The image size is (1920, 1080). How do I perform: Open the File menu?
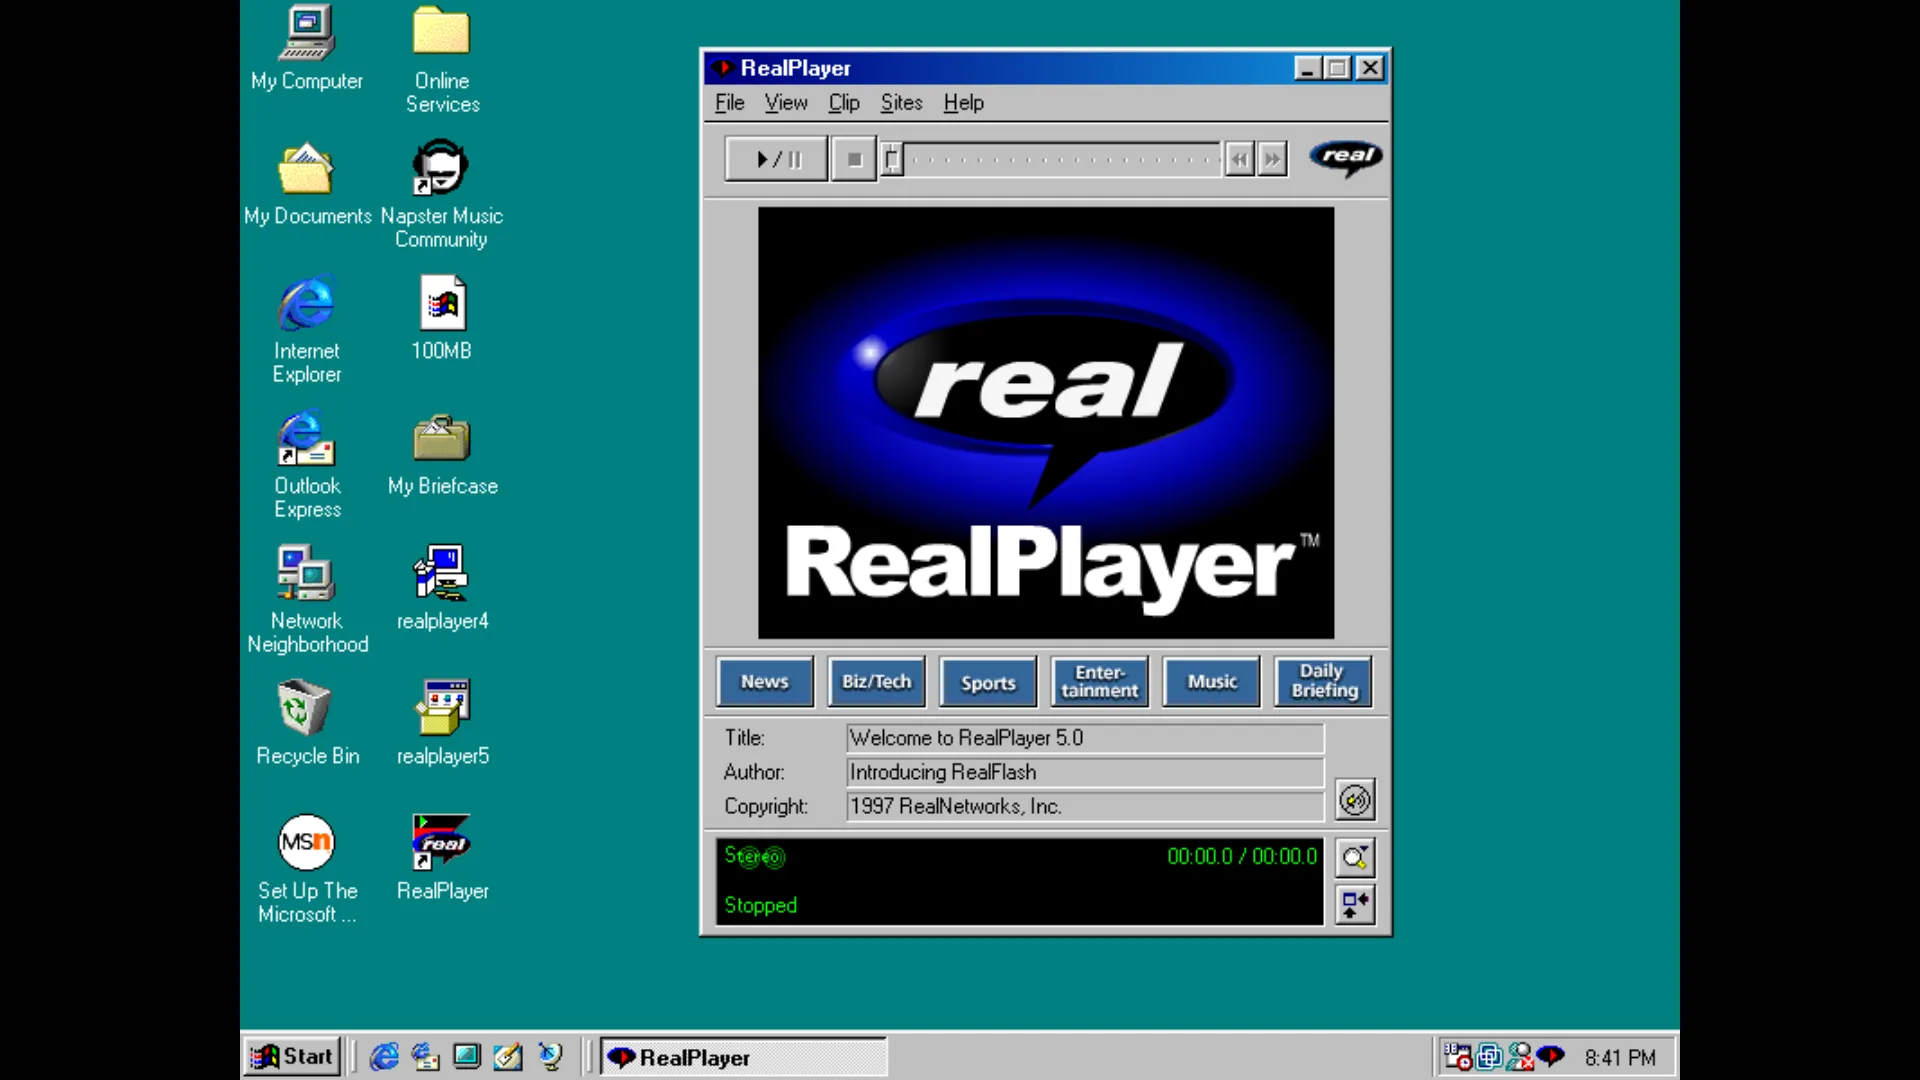(729, 103)
